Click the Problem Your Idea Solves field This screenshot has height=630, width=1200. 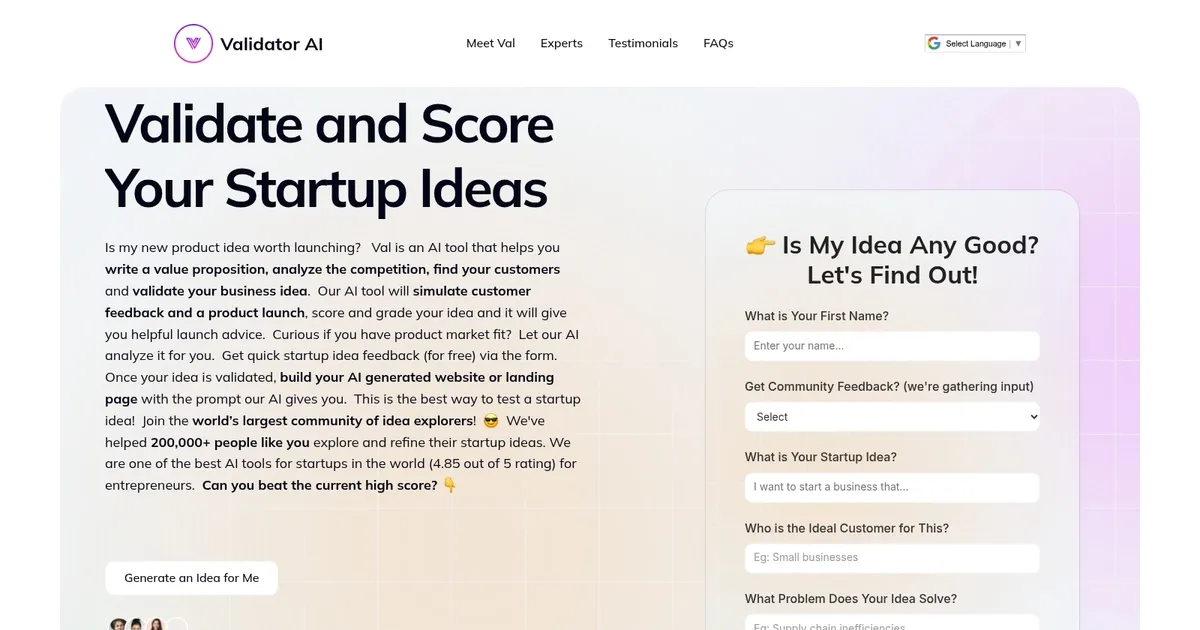[891, 624]
